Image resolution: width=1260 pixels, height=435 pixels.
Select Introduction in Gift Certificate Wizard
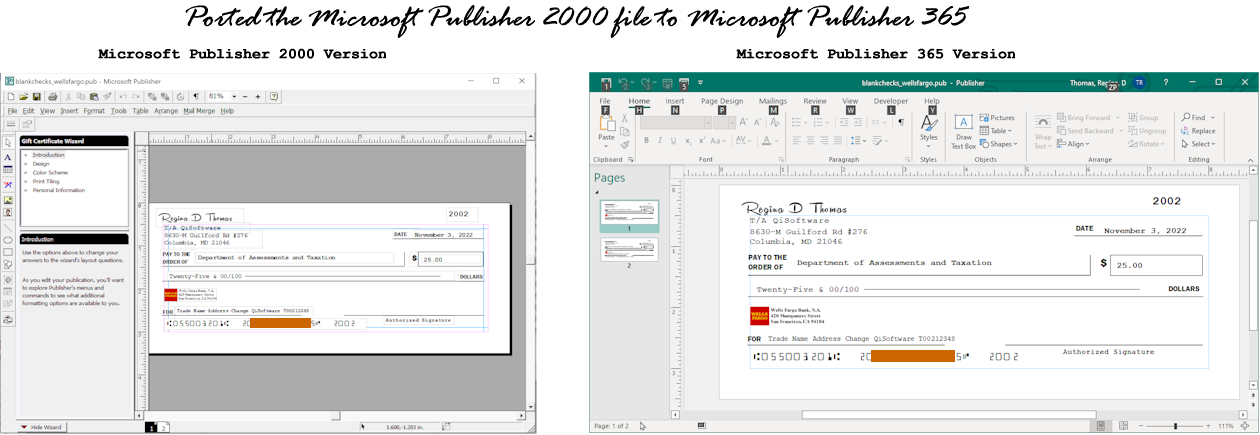point(48,155)
